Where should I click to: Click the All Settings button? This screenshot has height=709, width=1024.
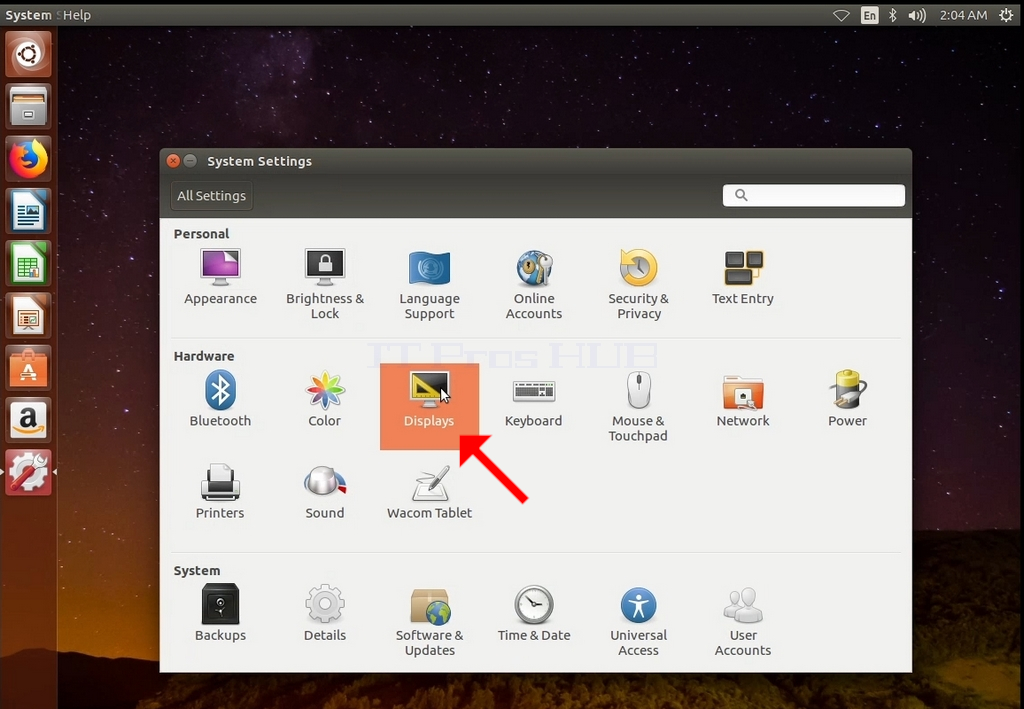[x=212, y=196]
